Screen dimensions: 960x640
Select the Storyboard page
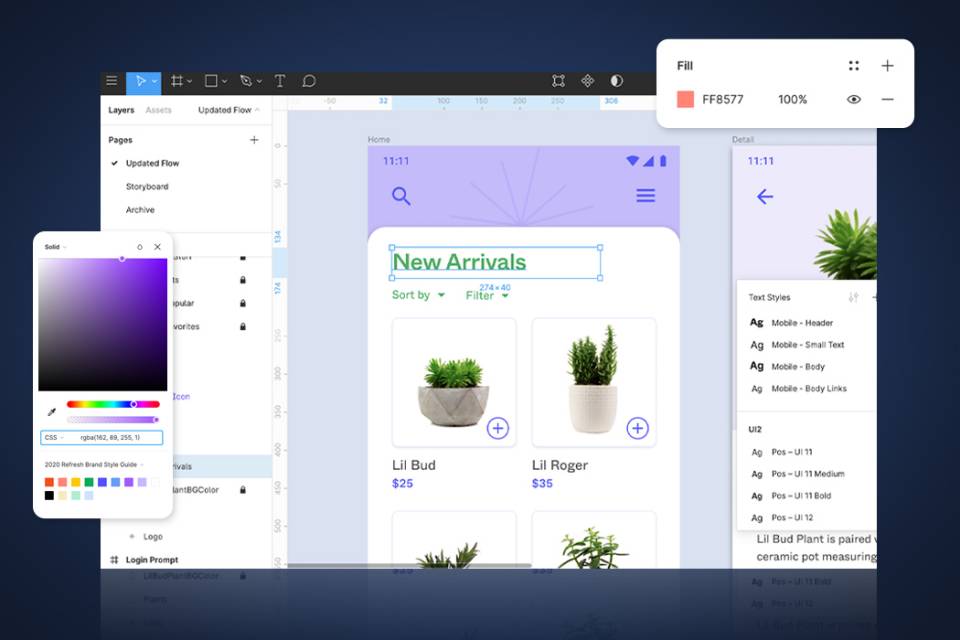click(x=148, y=186)
